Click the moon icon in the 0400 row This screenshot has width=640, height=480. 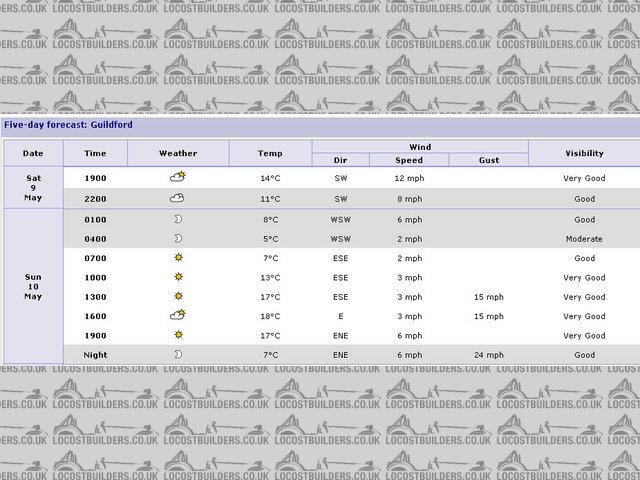(x=178, y=239)
